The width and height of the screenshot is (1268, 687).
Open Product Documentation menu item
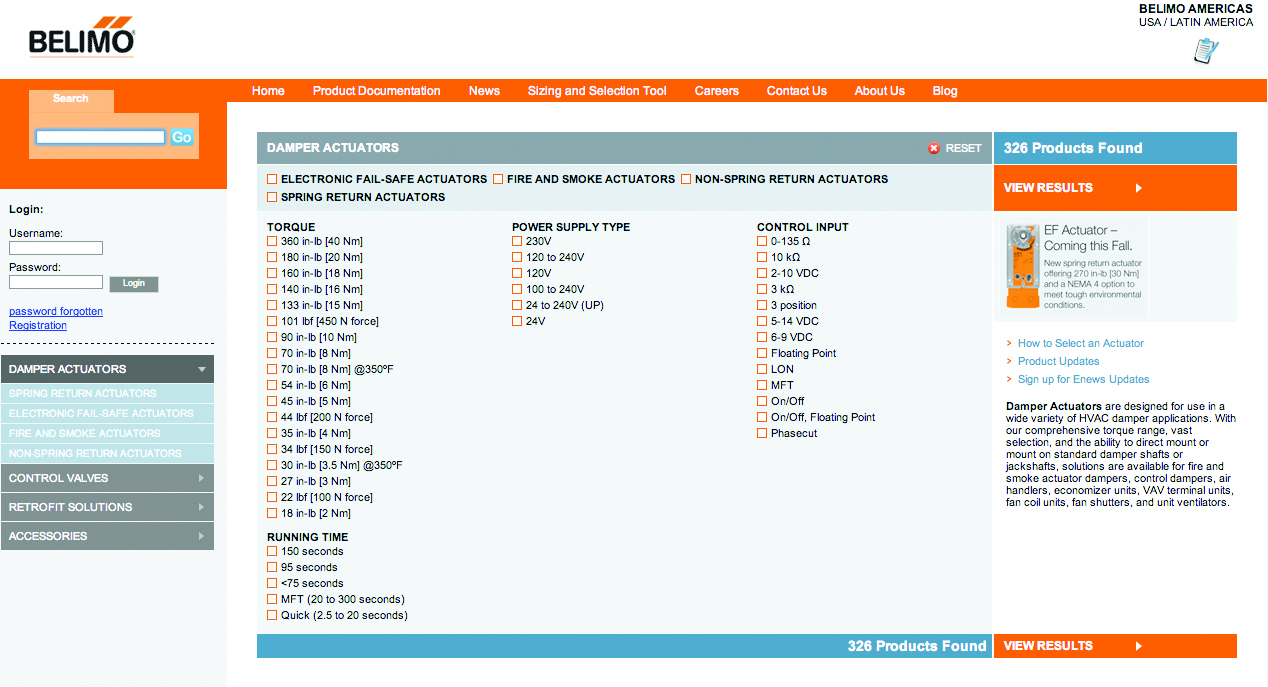[376, 91]
